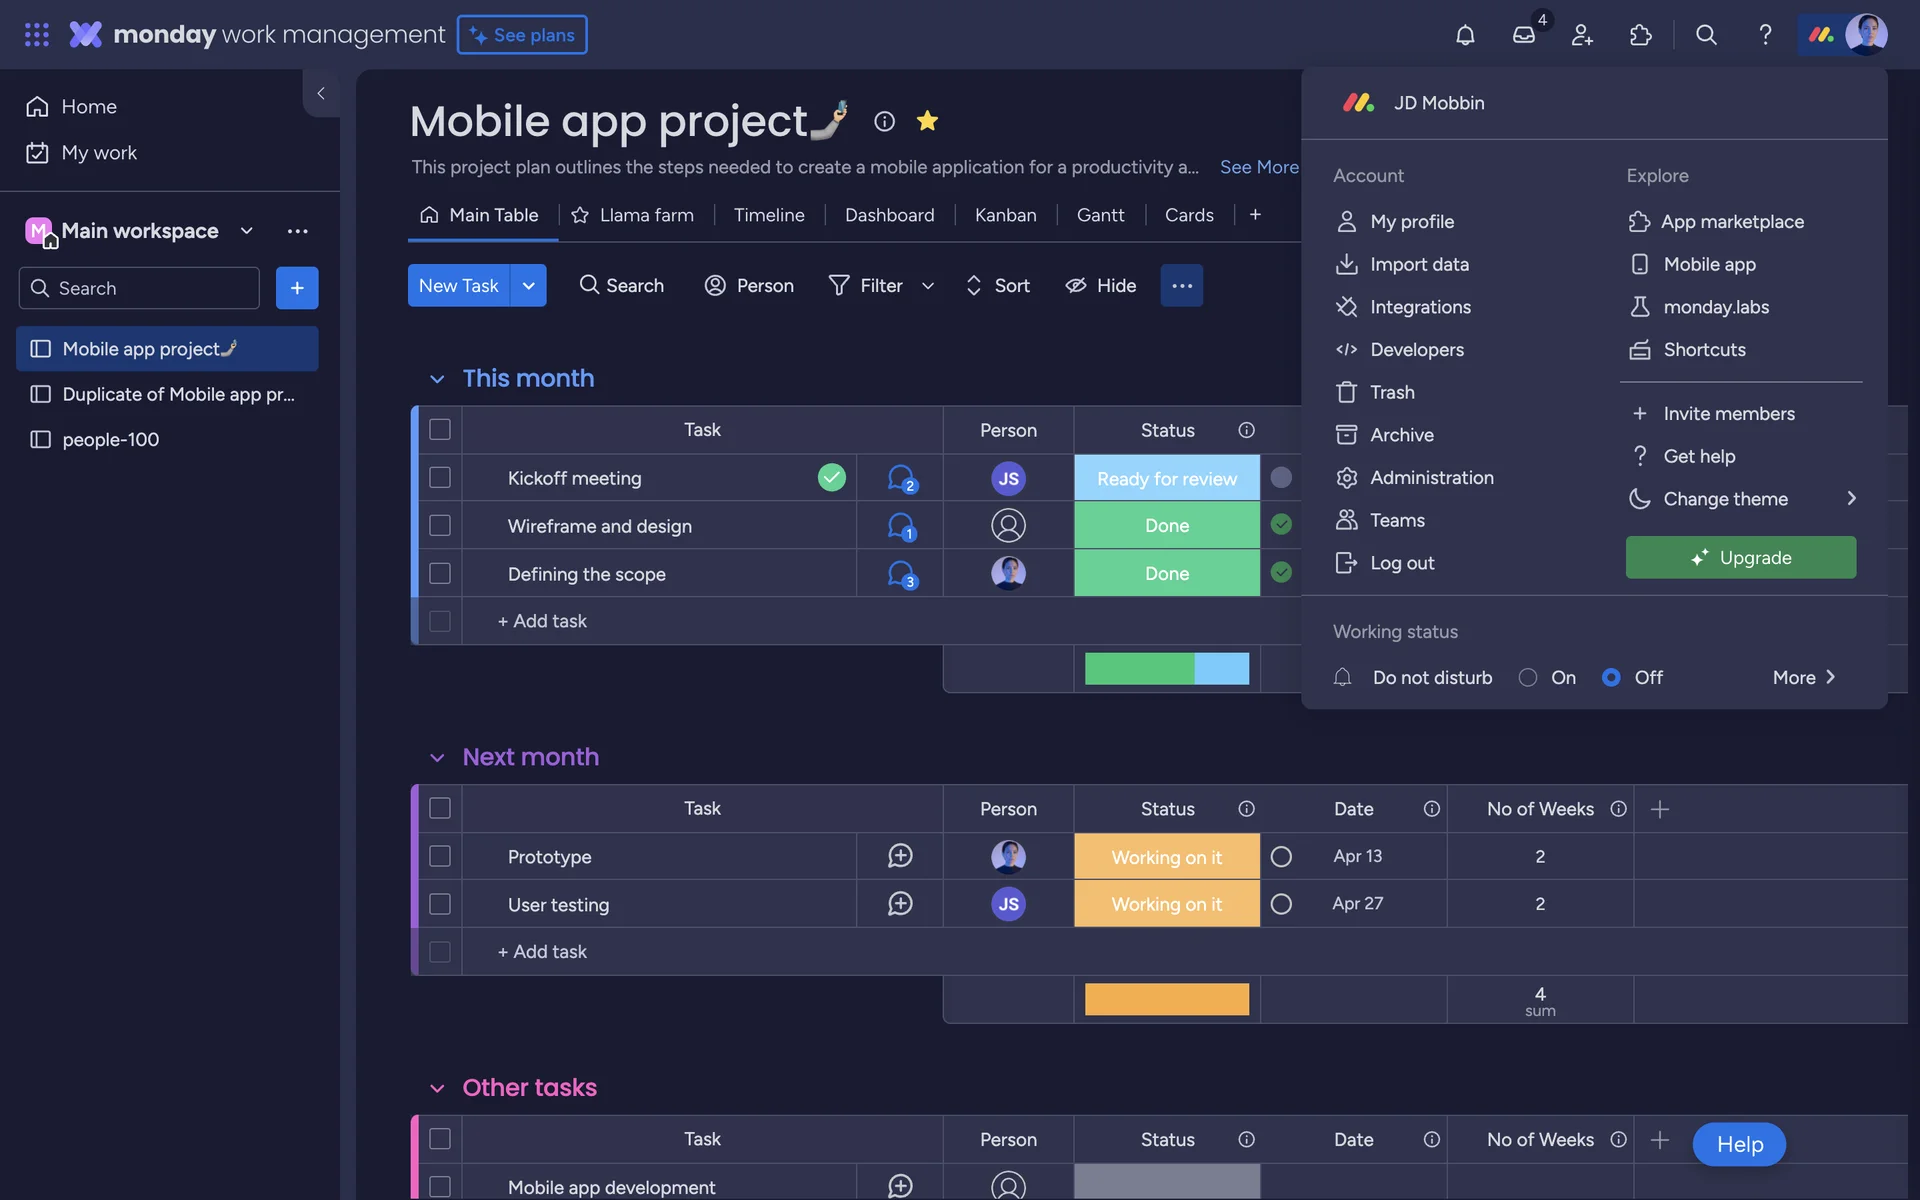Screen dimensions: 1920x1200
Task: Click the invite members icon in top bar
Action: pos(1582,35)
